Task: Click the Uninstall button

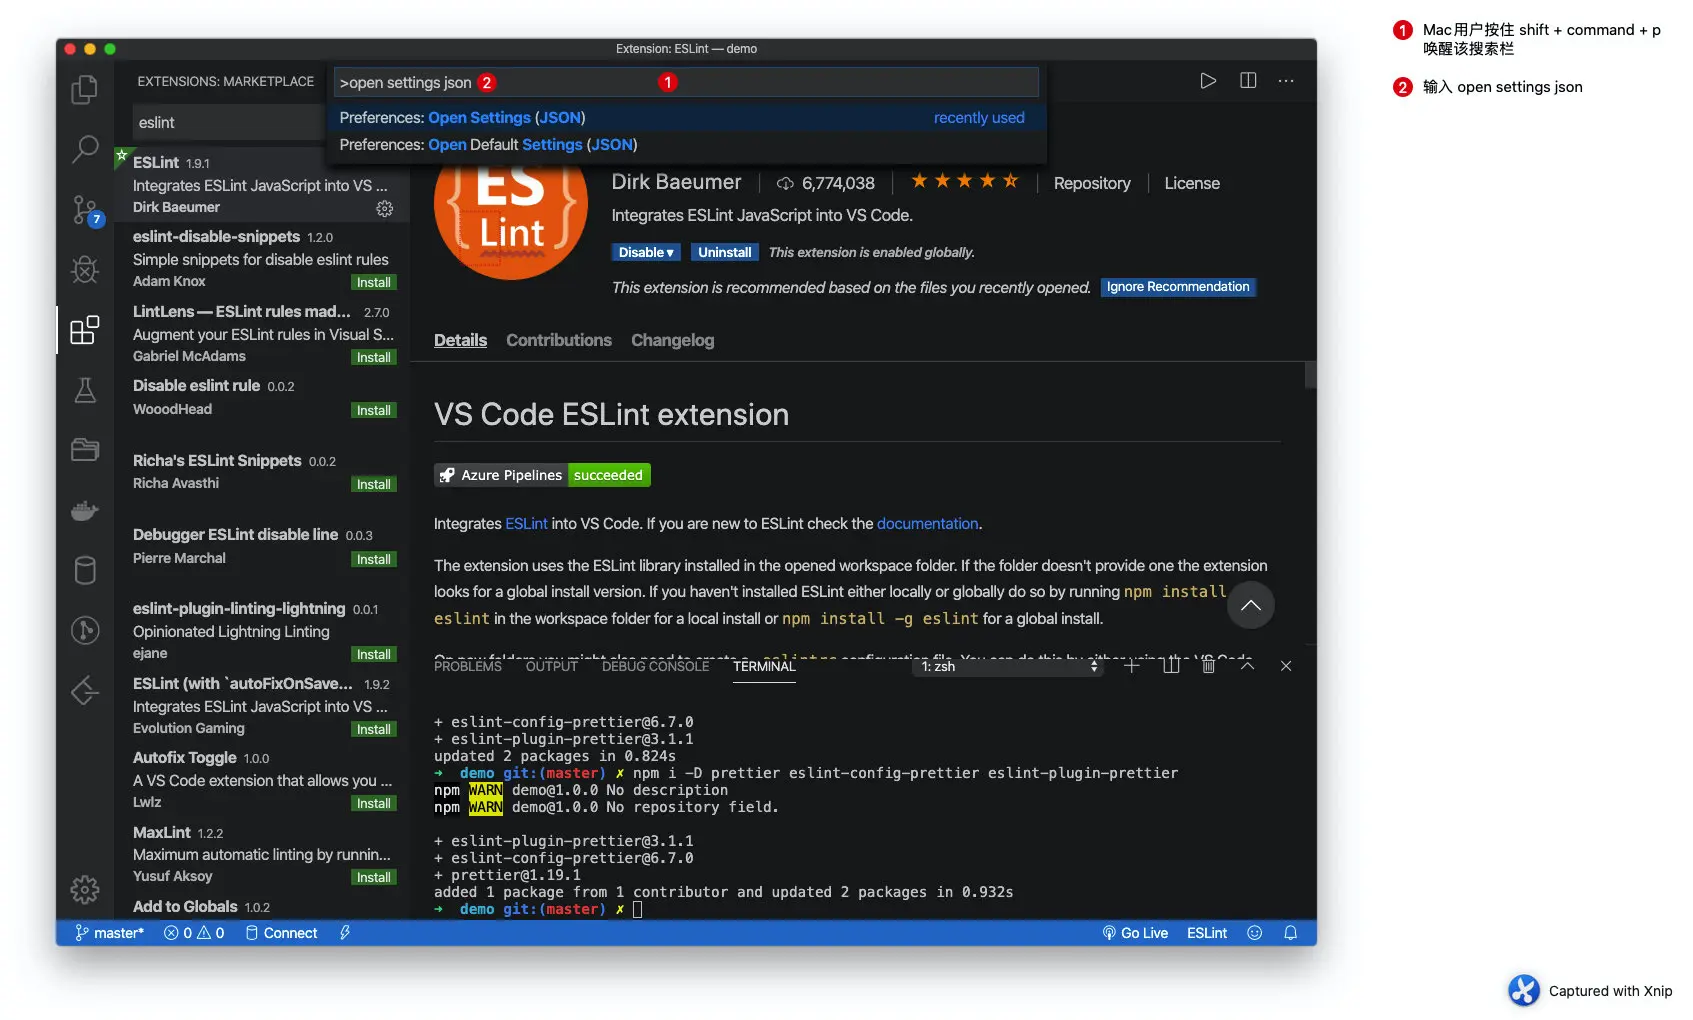Action: point(724,253)
